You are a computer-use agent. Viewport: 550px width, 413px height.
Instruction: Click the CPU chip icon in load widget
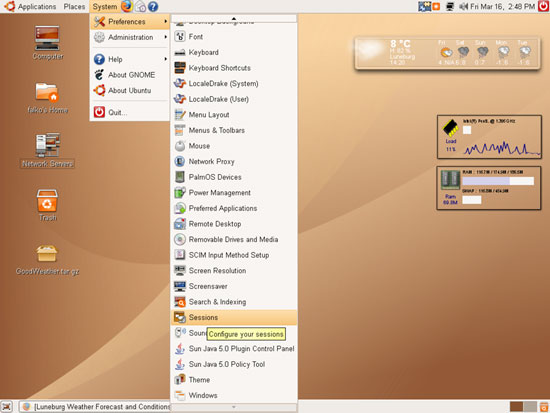[451, 128]
